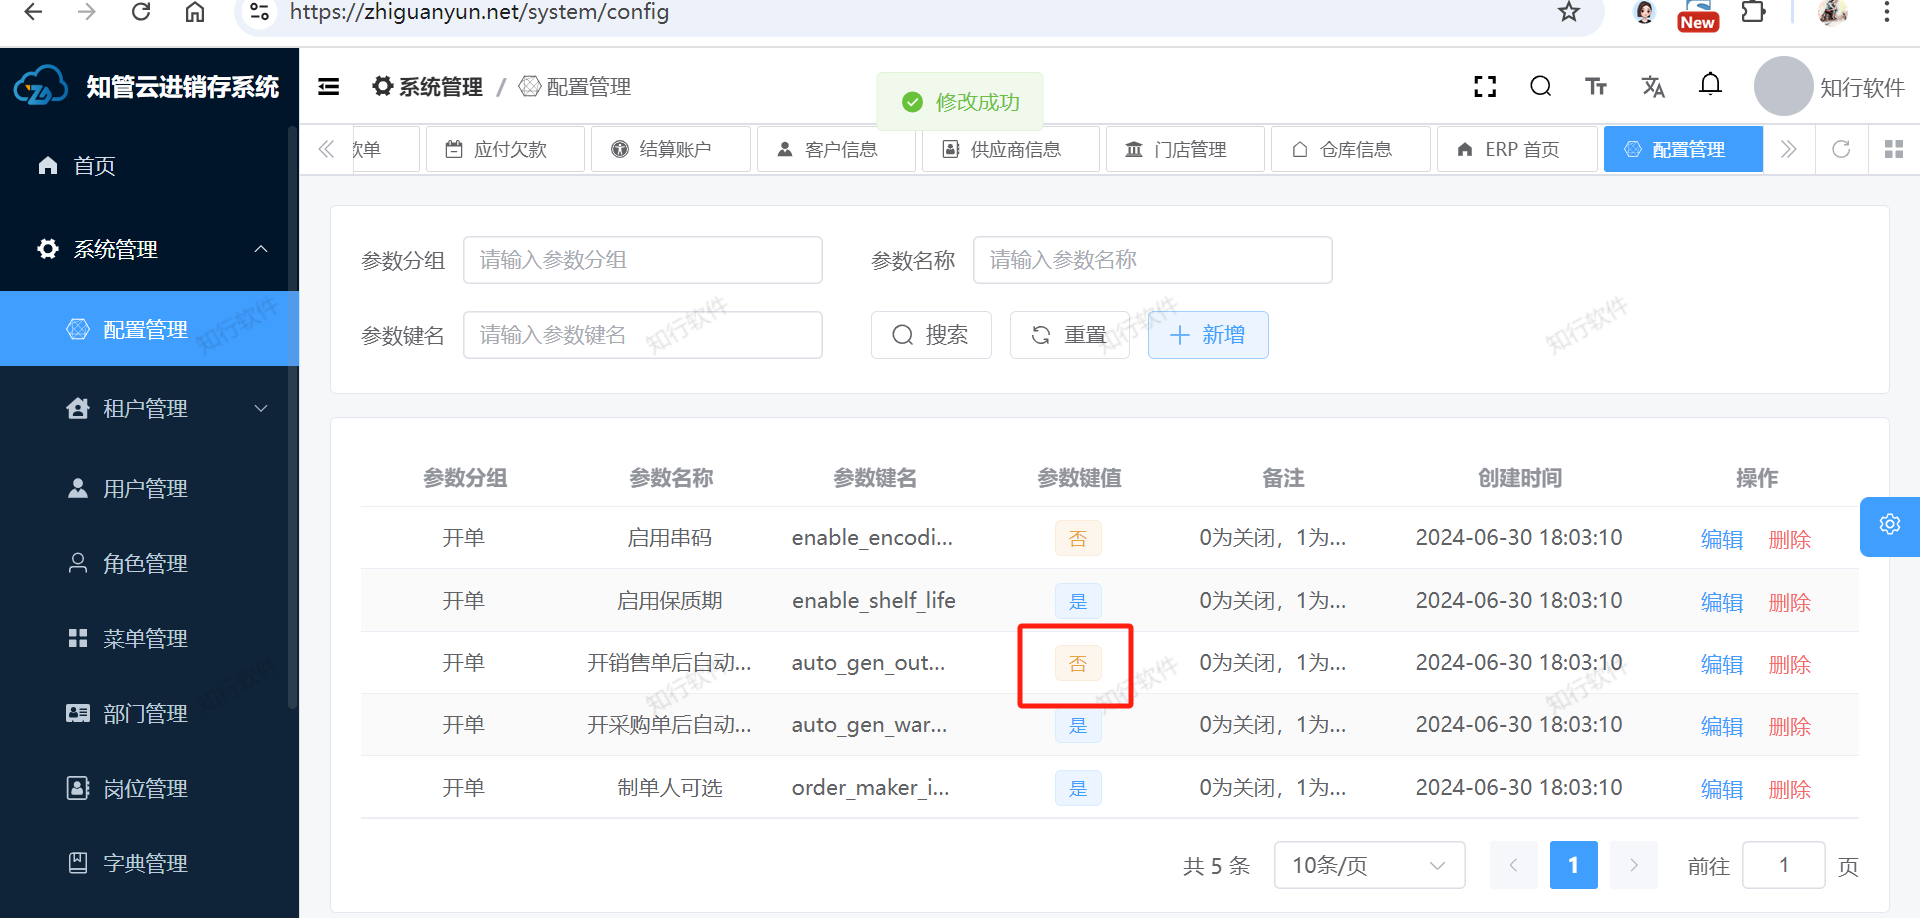Open the language translation icon

coord(1653,87)
